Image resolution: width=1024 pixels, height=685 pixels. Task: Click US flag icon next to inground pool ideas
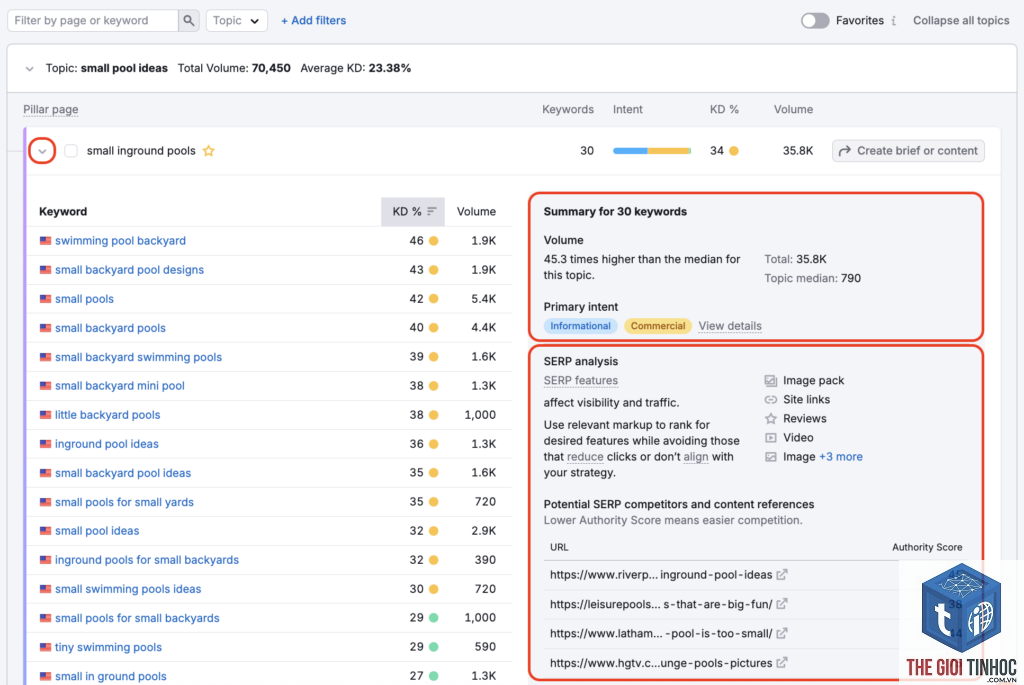click(45, 443)
